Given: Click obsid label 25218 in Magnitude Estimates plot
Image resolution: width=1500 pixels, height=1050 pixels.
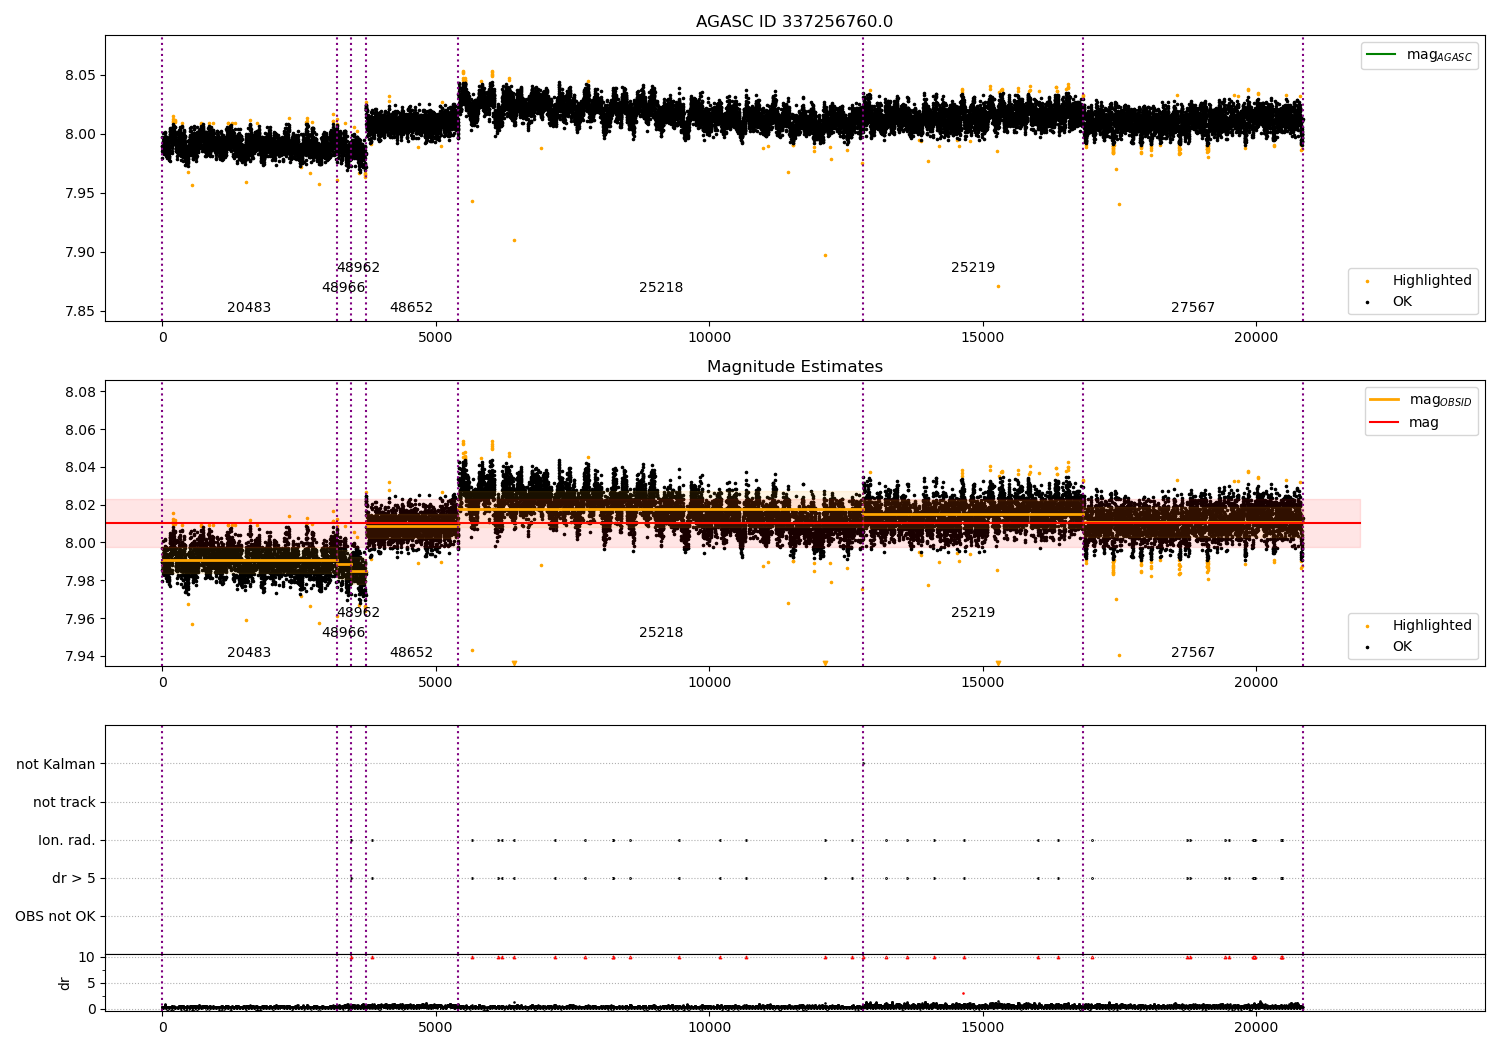Looking at the screenshot, I should (661, 633).
